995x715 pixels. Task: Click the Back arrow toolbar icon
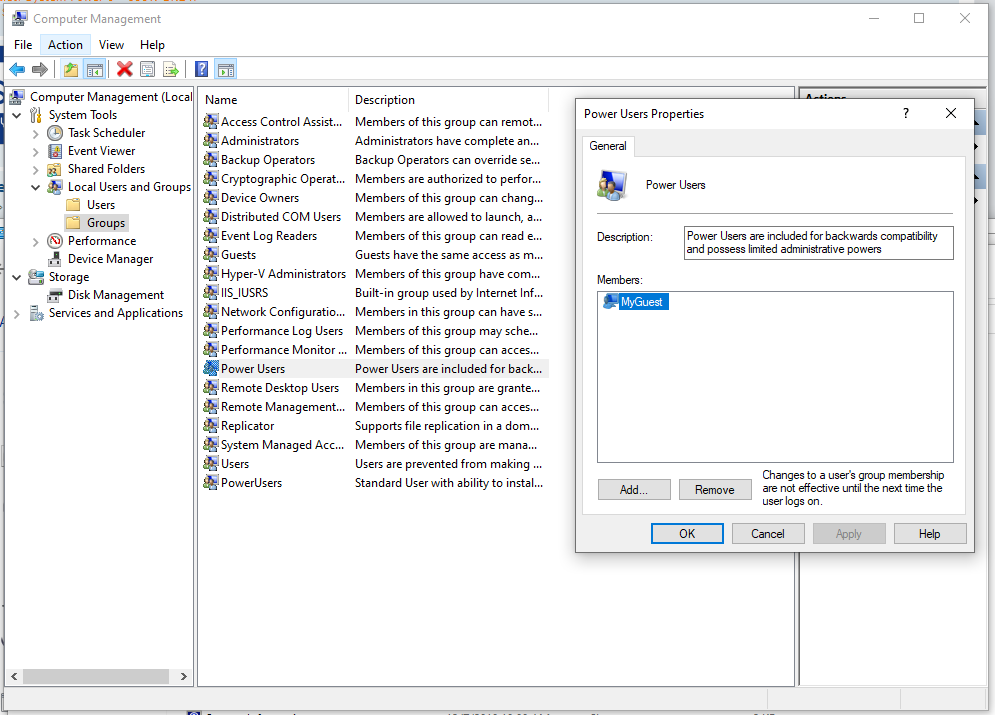point(17,69)
